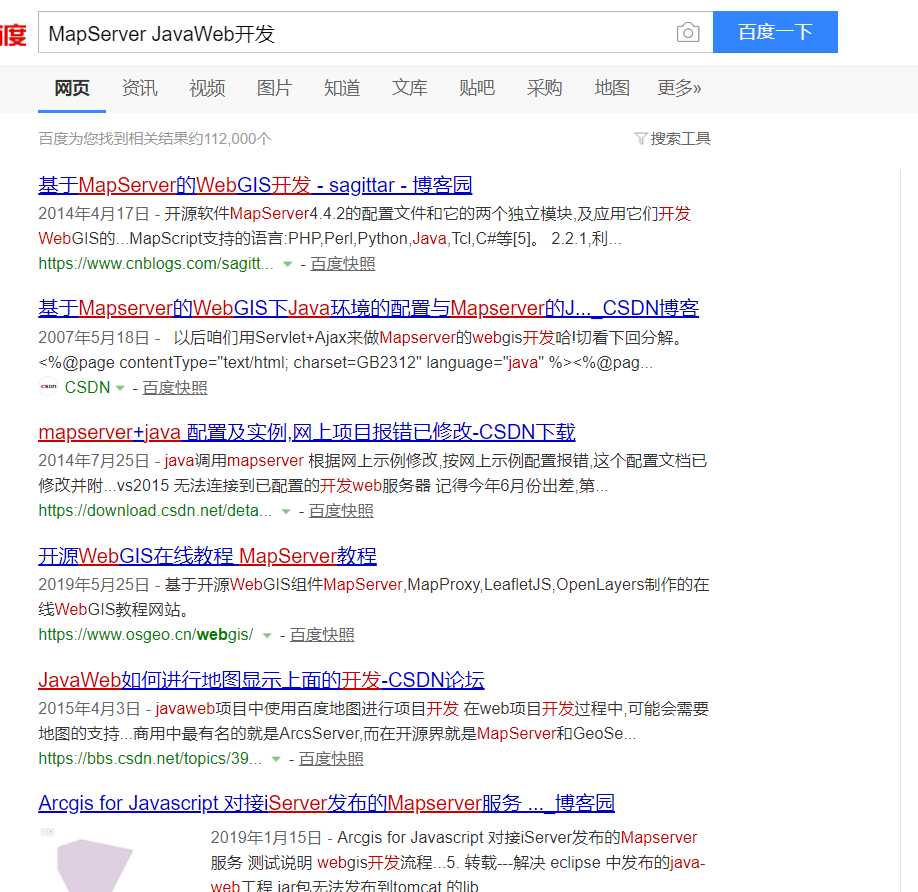Open 百度快照 for cnblogs sagittar result

tap(342, 263)
